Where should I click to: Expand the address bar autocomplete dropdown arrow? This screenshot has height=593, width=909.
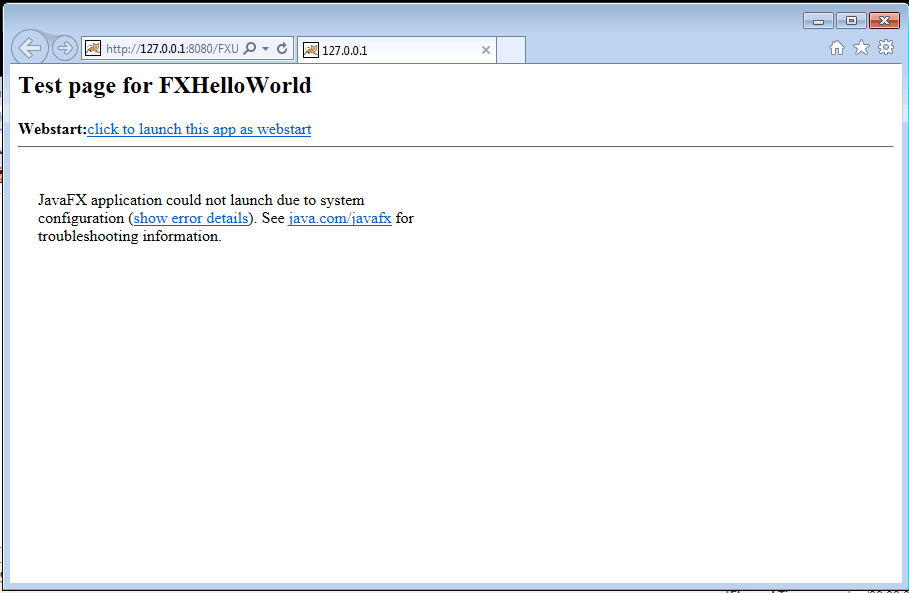(266, 48)
